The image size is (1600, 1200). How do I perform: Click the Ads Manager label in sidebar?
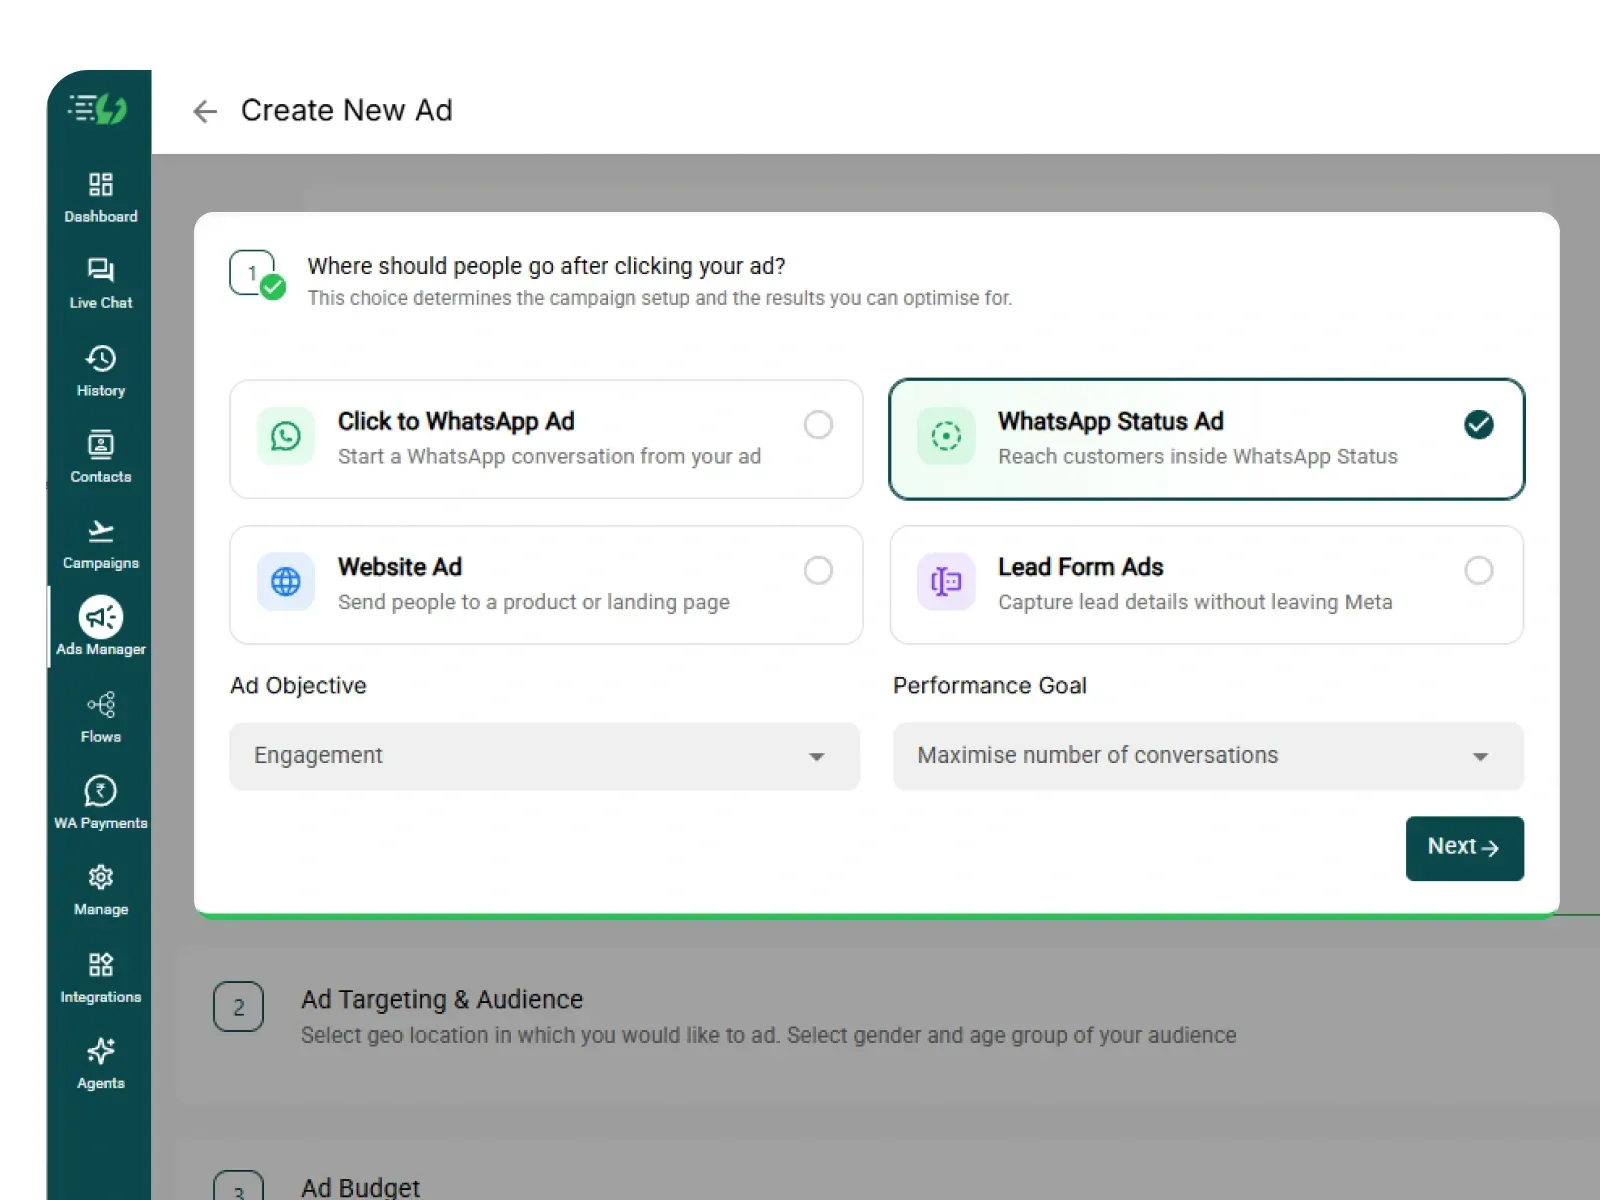tap(101, 649)
